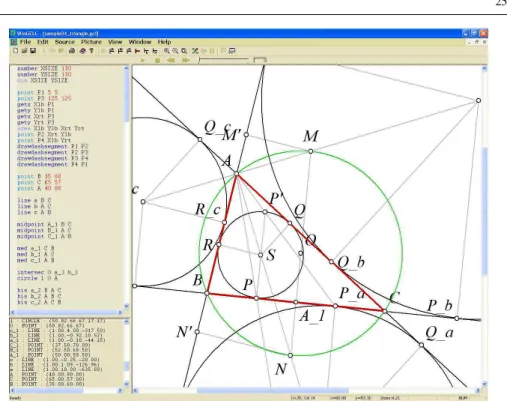Open the Picture menu
This screenshot has height=401, width=507.
coord(91,42)
